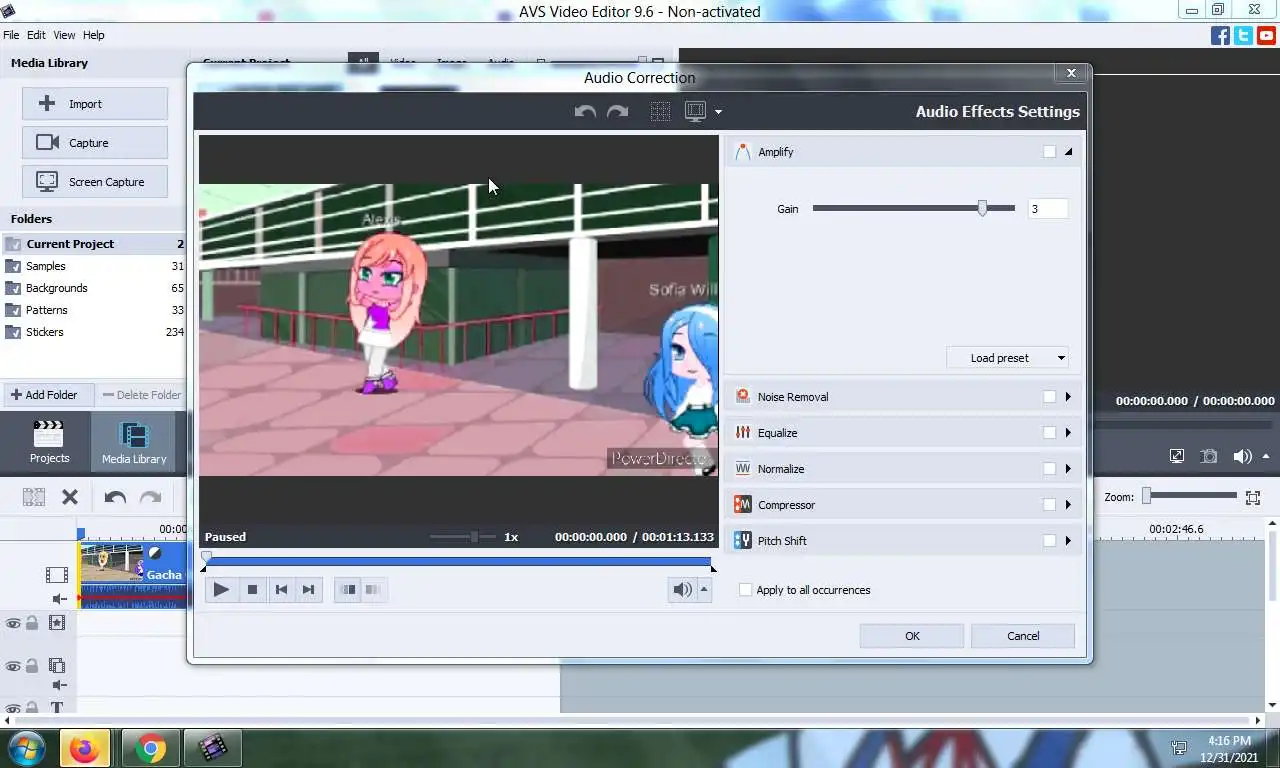Expand the Pitch Shift section
The height and width of the screenshot is (768, 1280).
(1068, 541)
